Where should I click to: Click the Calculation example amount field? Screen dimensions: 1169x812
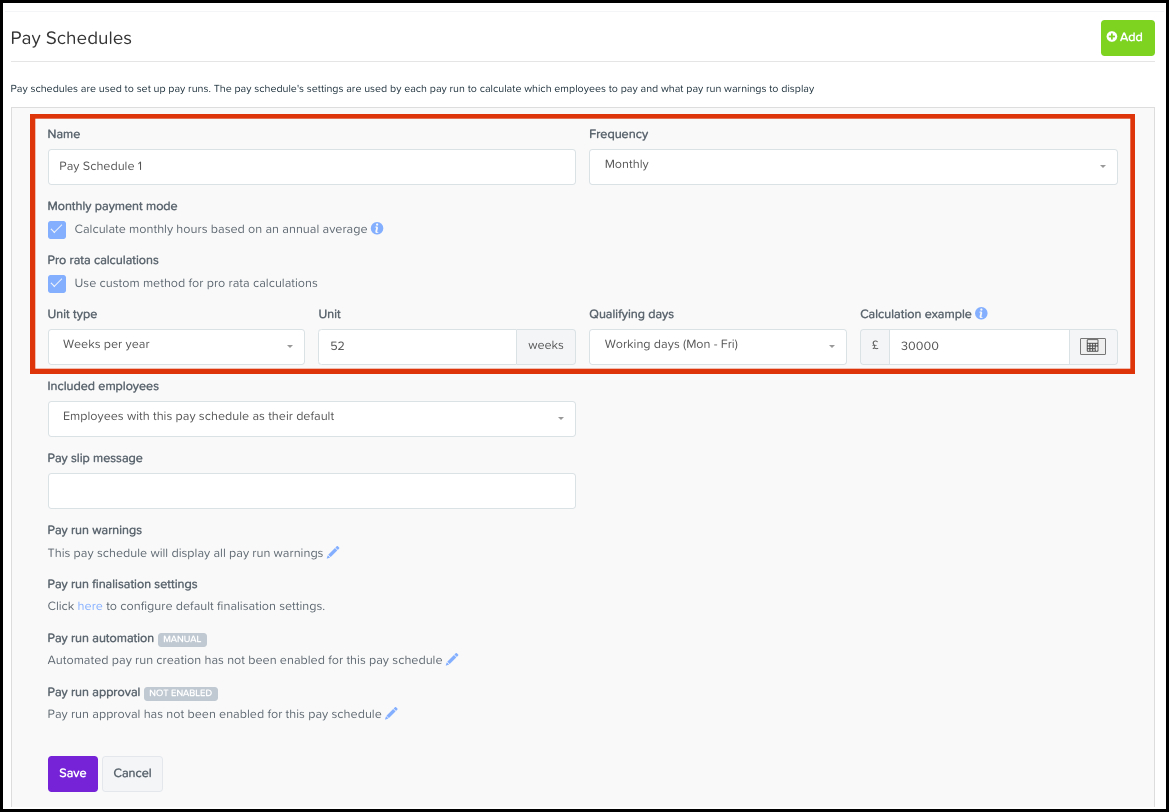point(978,346)
